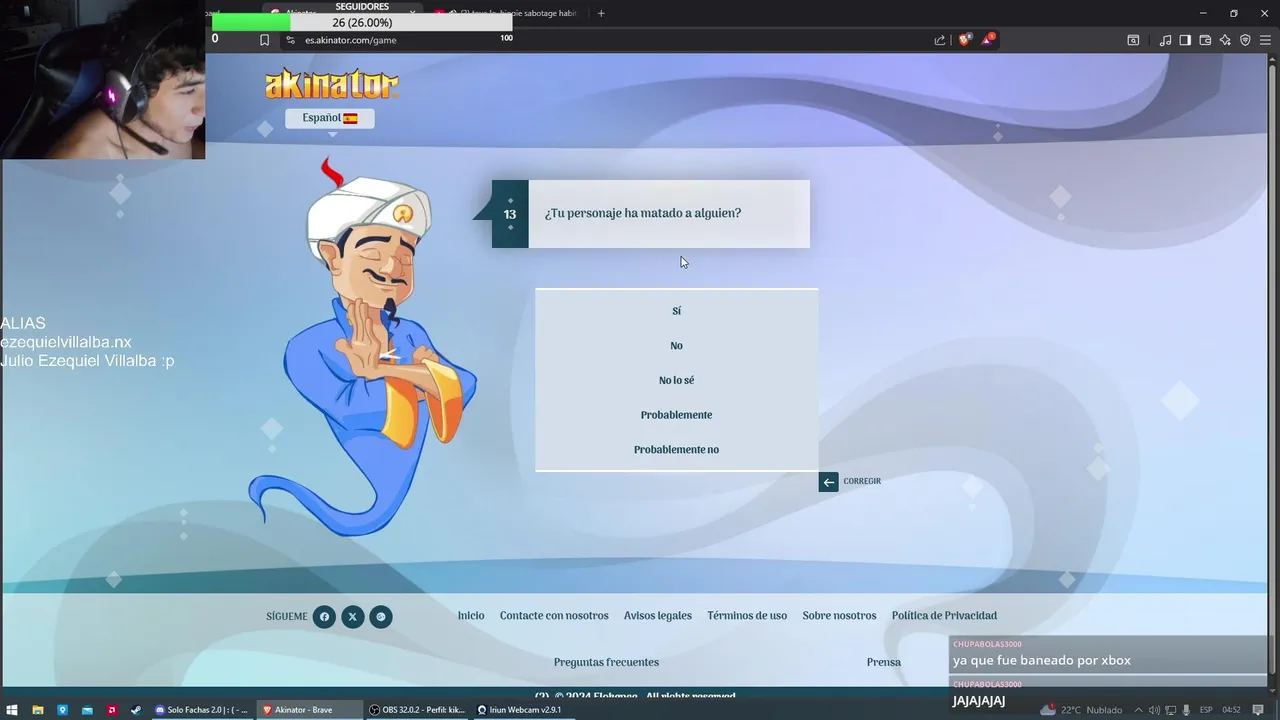Open the Windows Start menu
1280x720 pixels.
coord(13,710)
